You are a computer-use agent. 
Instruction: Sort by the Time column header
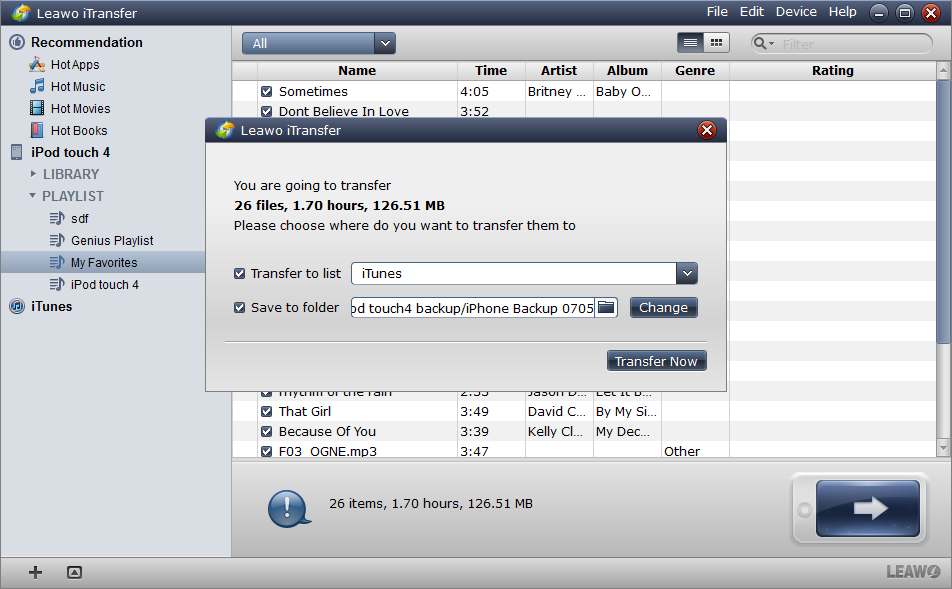(x=491, y=70)
